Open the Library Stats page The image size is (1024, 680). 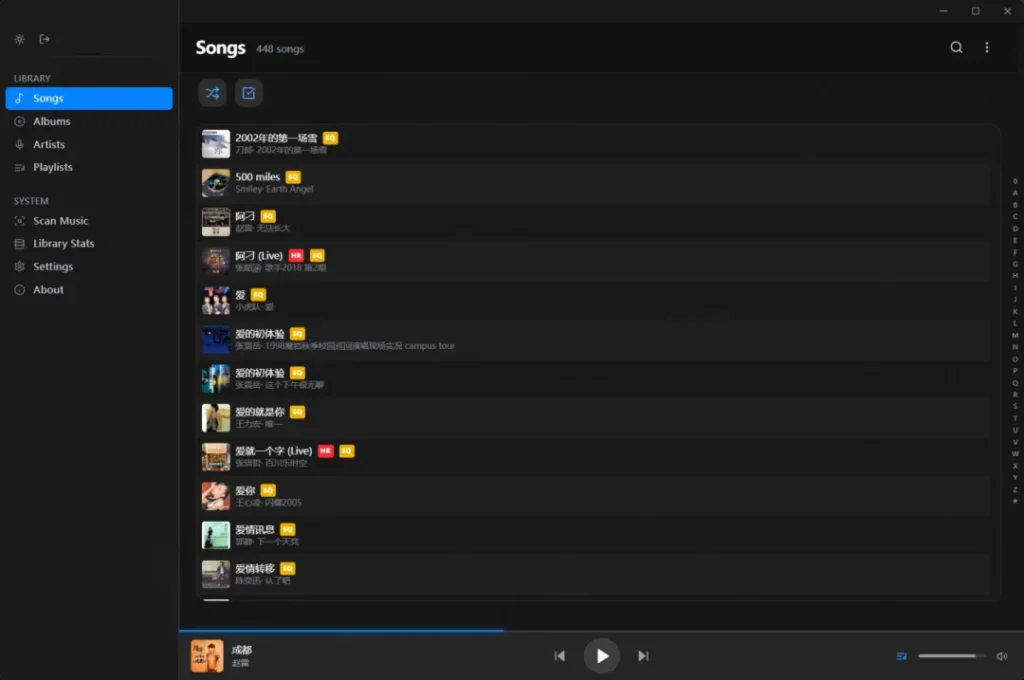(63, 244)
